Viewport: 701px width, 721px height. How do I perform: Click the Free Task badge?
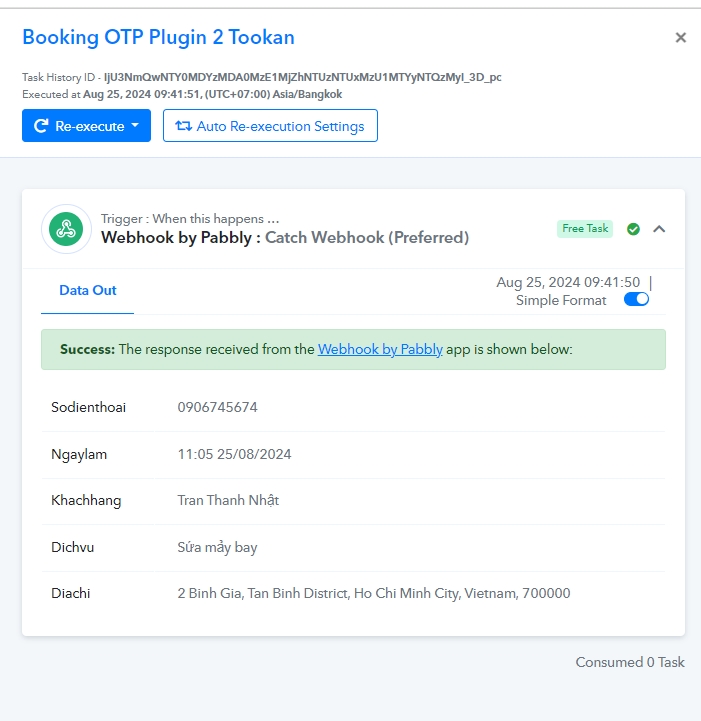coord(585,229)
